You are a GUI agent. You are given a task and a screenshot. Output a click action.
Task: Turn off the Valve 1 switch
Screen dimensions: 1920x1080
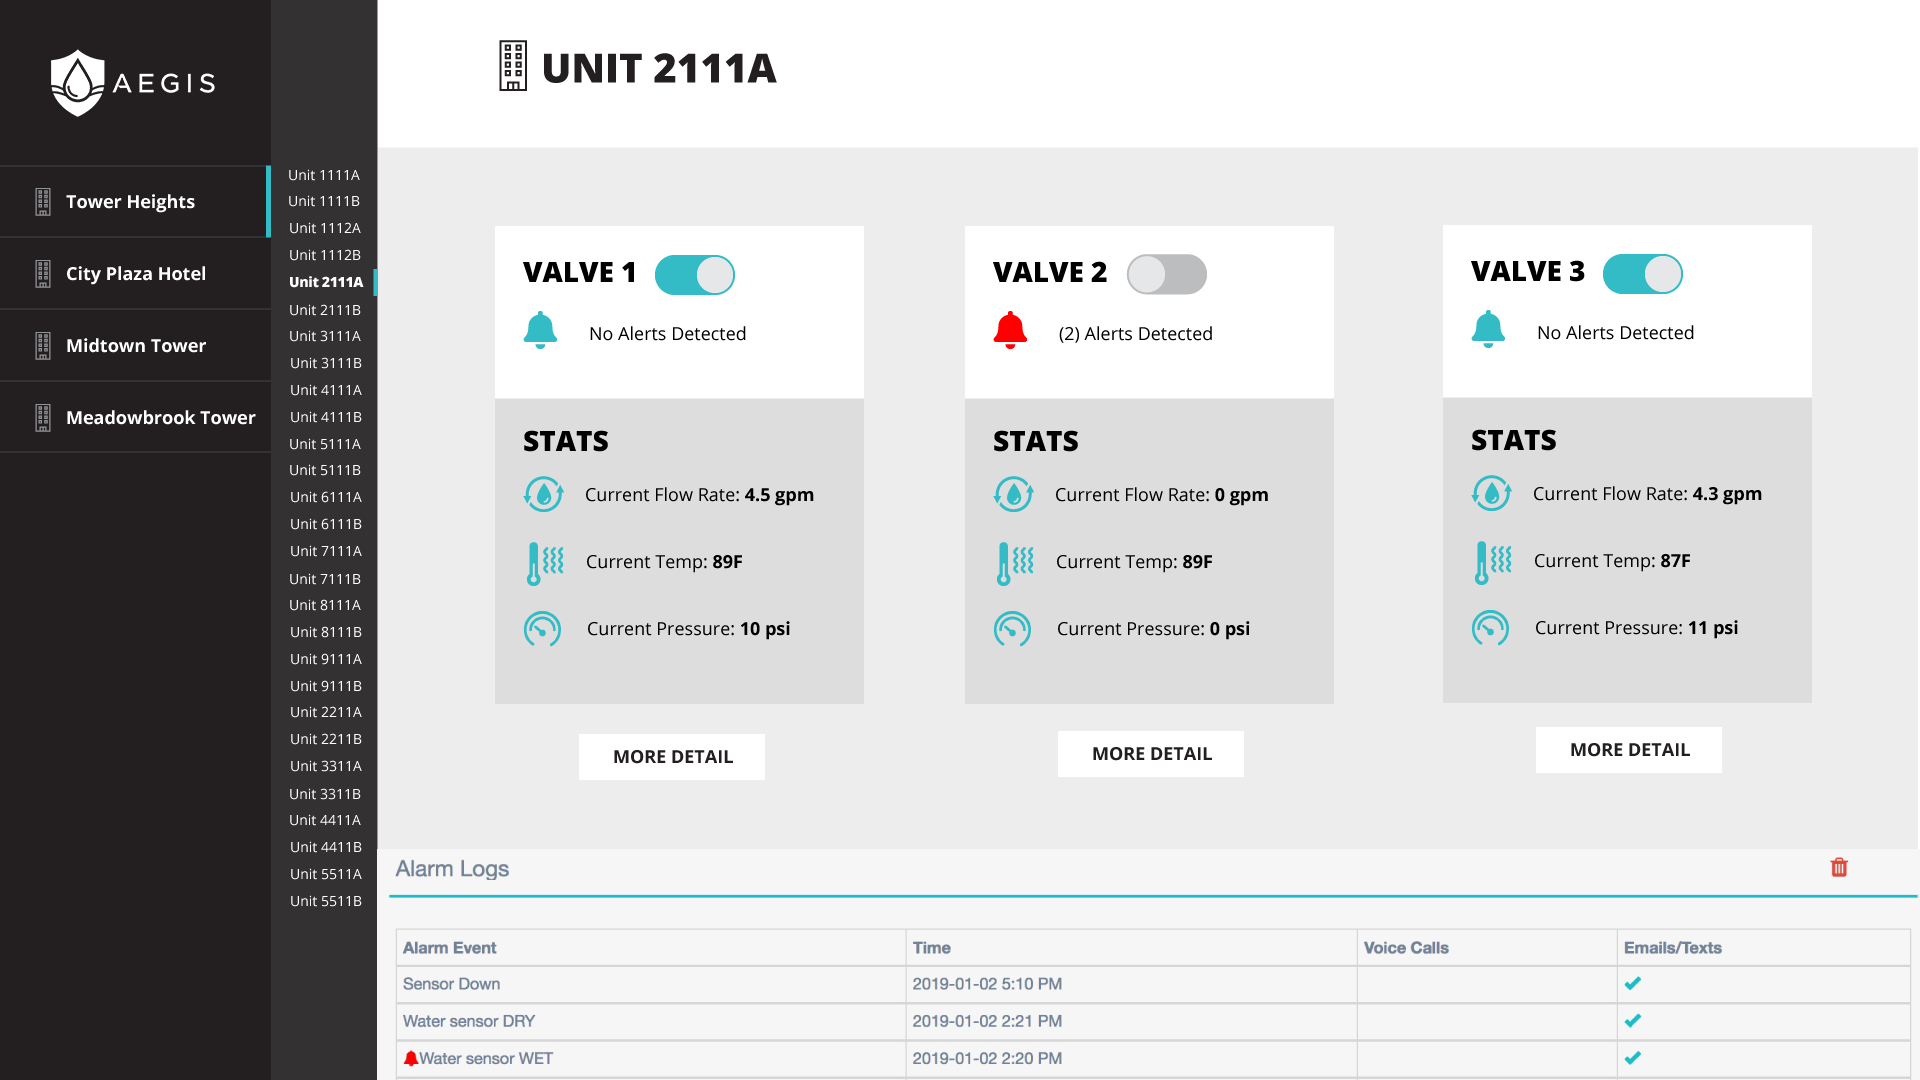pyautogui.click(x=695, y=275)
